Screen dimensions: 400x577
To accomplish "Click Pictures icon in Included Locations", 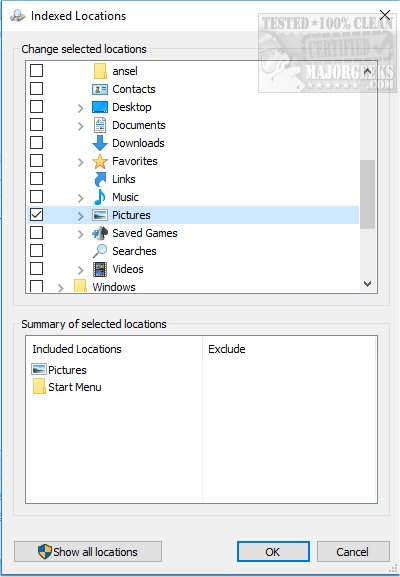I will 39,369.
